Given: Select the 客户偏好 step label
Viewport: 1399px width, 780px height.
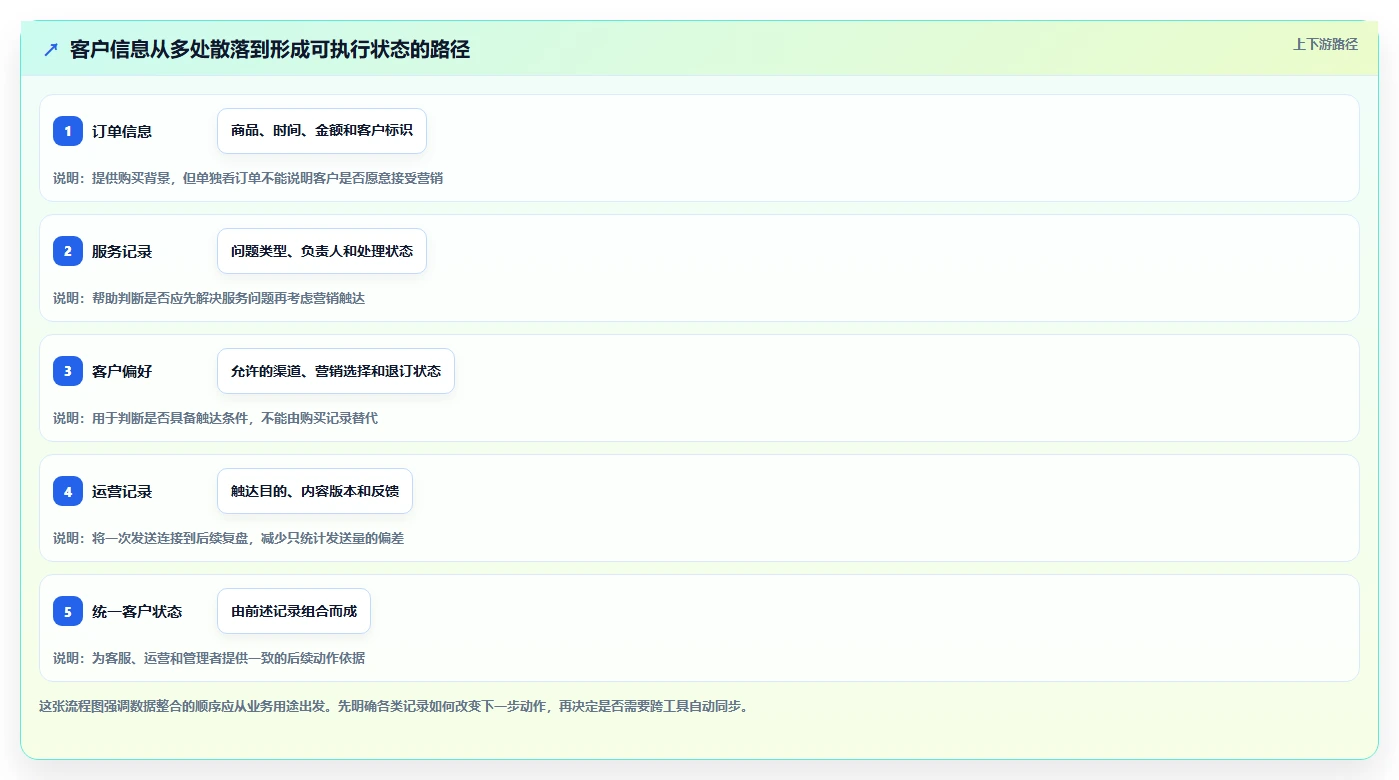Looking at the screenshot, I should pyautogui.click(x=122, y=371).
